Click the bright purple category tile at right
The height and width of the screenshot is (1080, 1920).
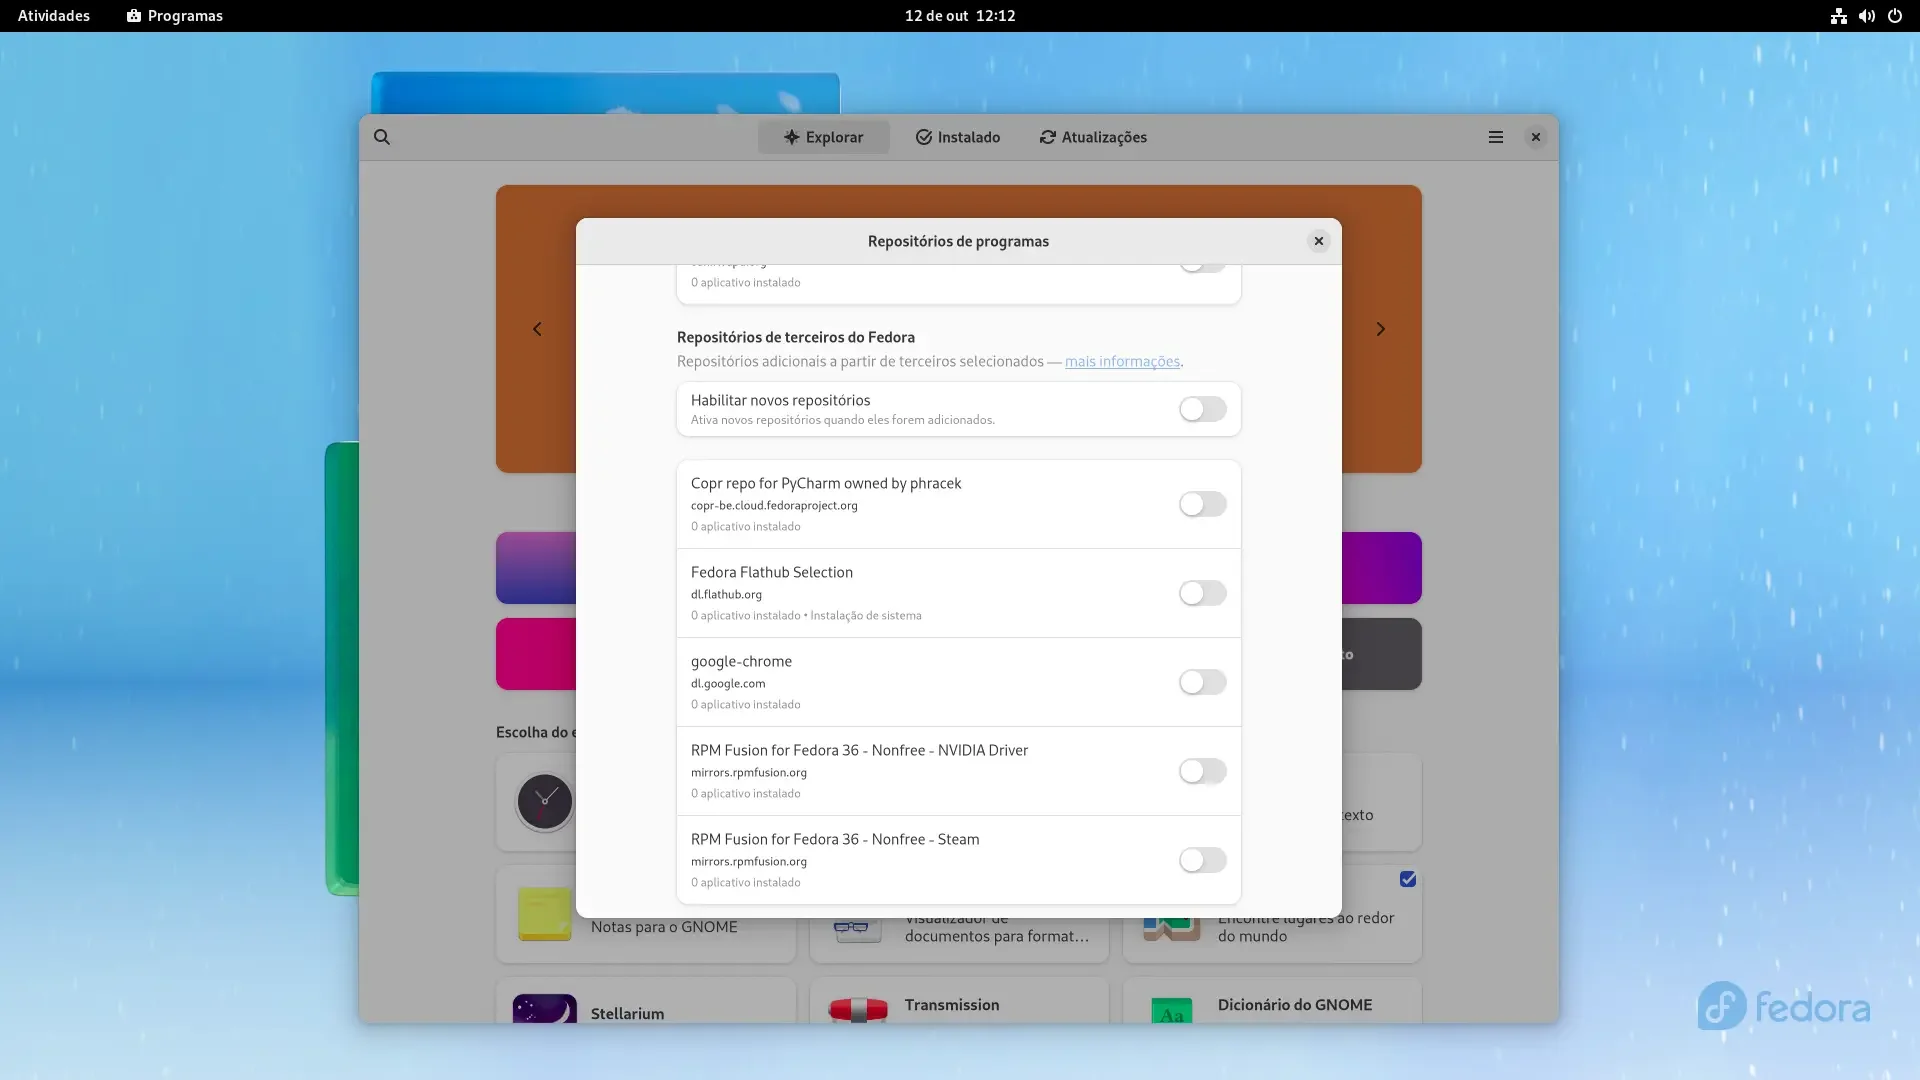[x=1382, y=568]
